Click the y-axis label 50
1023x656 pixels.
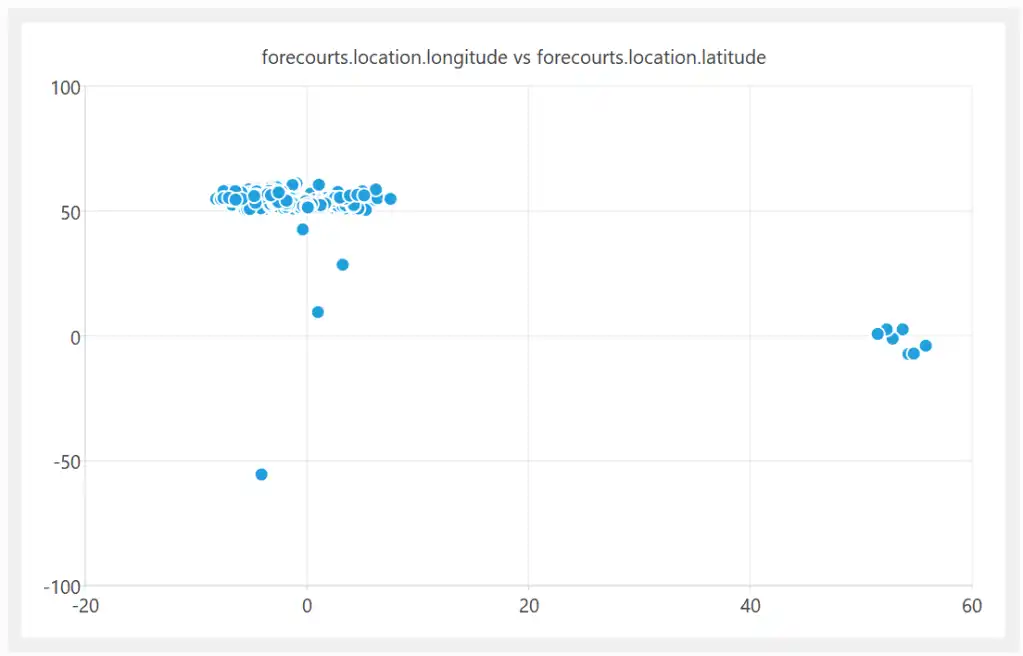[70, 212]
